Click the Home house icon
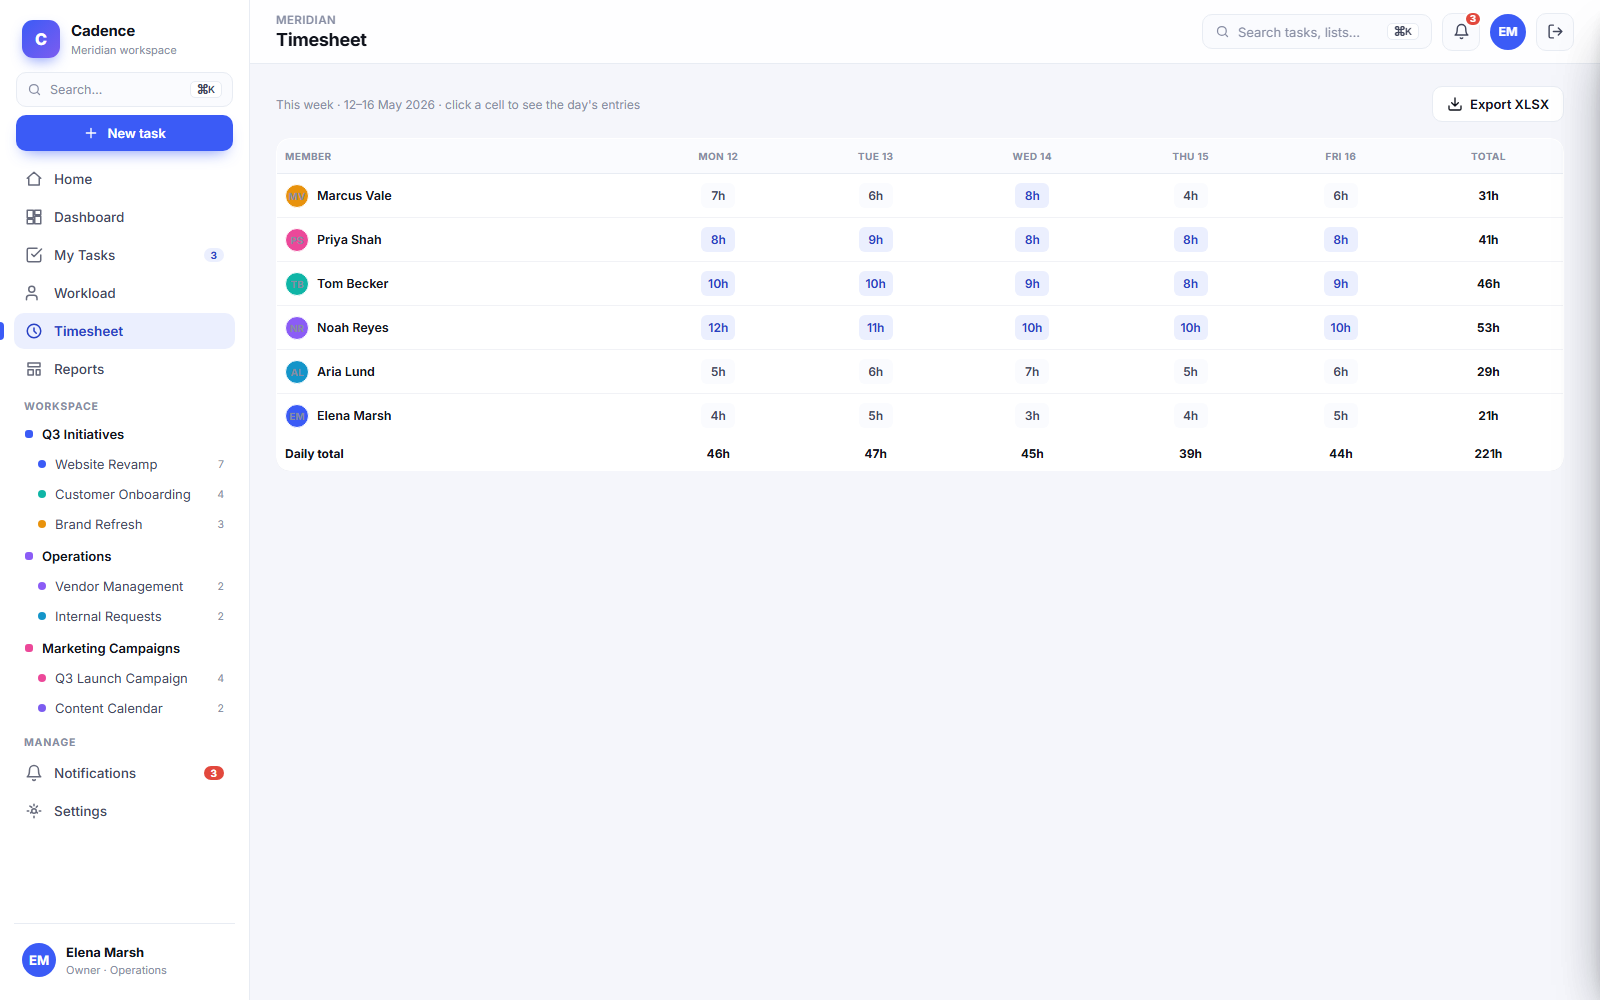Viewport: 1600px width, 1000px height. [x=34, y=179]
